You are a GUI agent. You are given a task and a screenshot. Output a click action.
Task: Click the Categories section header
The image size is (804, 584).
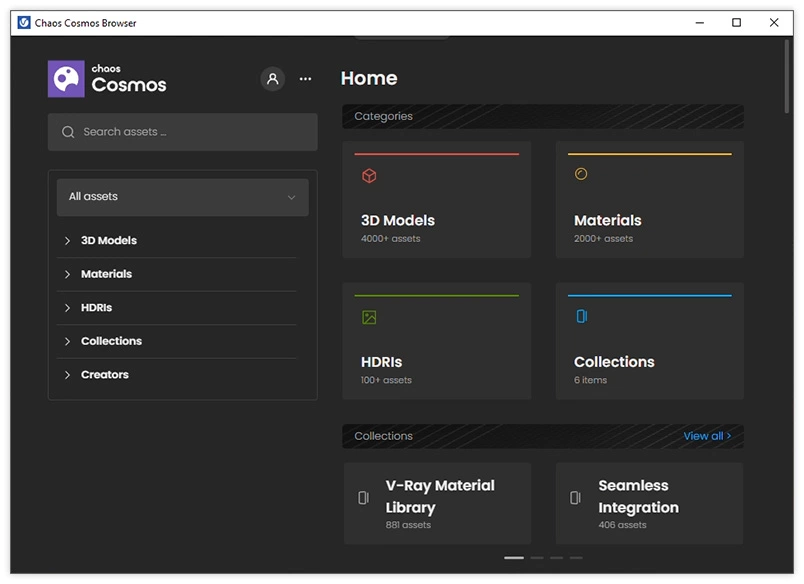pos(543,116)
